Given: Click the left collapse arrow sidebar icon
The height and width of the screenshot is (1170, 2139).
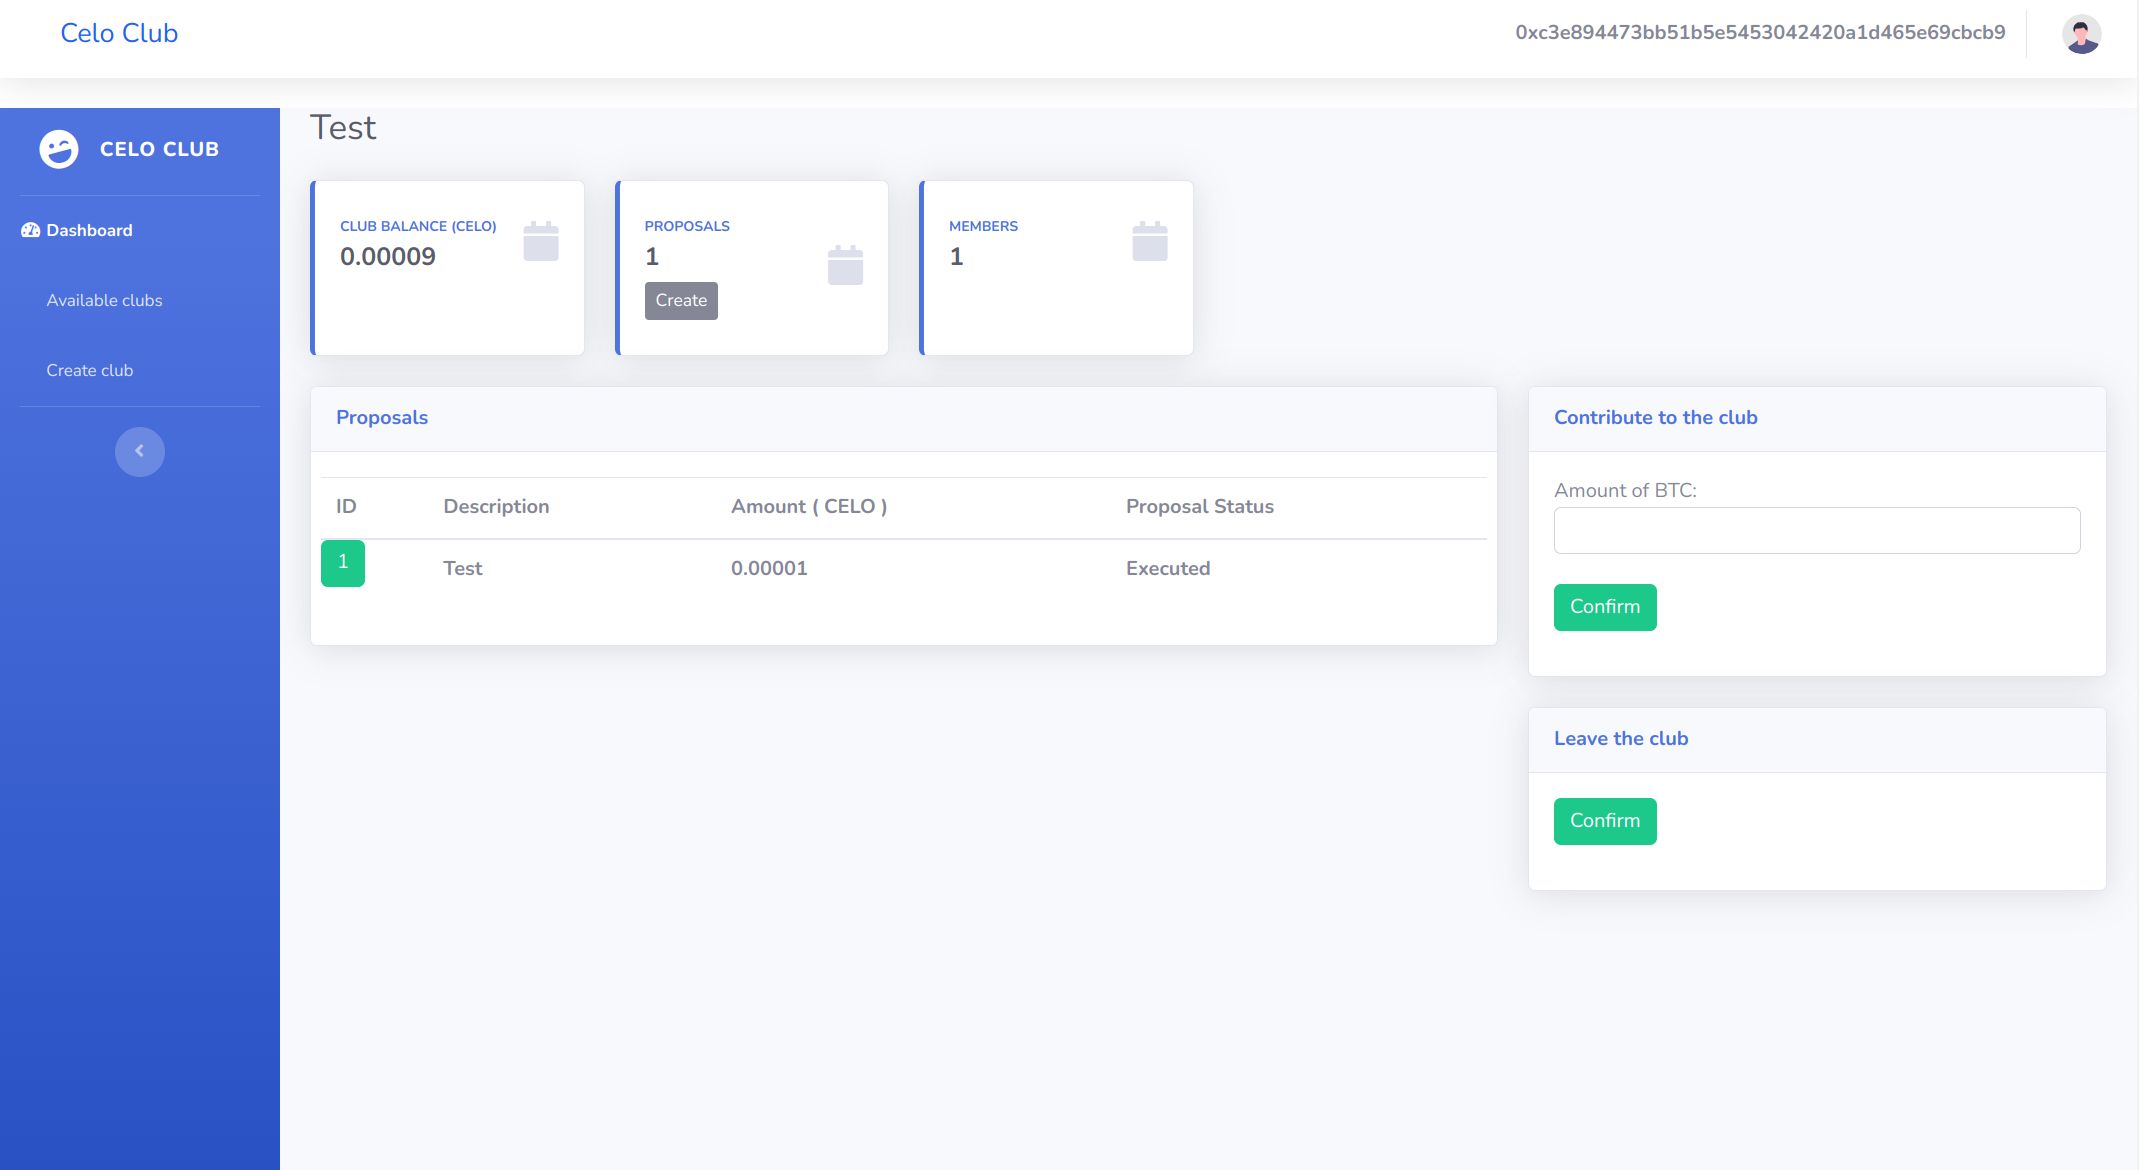Looking at the screenshot, I should [140, 451].
